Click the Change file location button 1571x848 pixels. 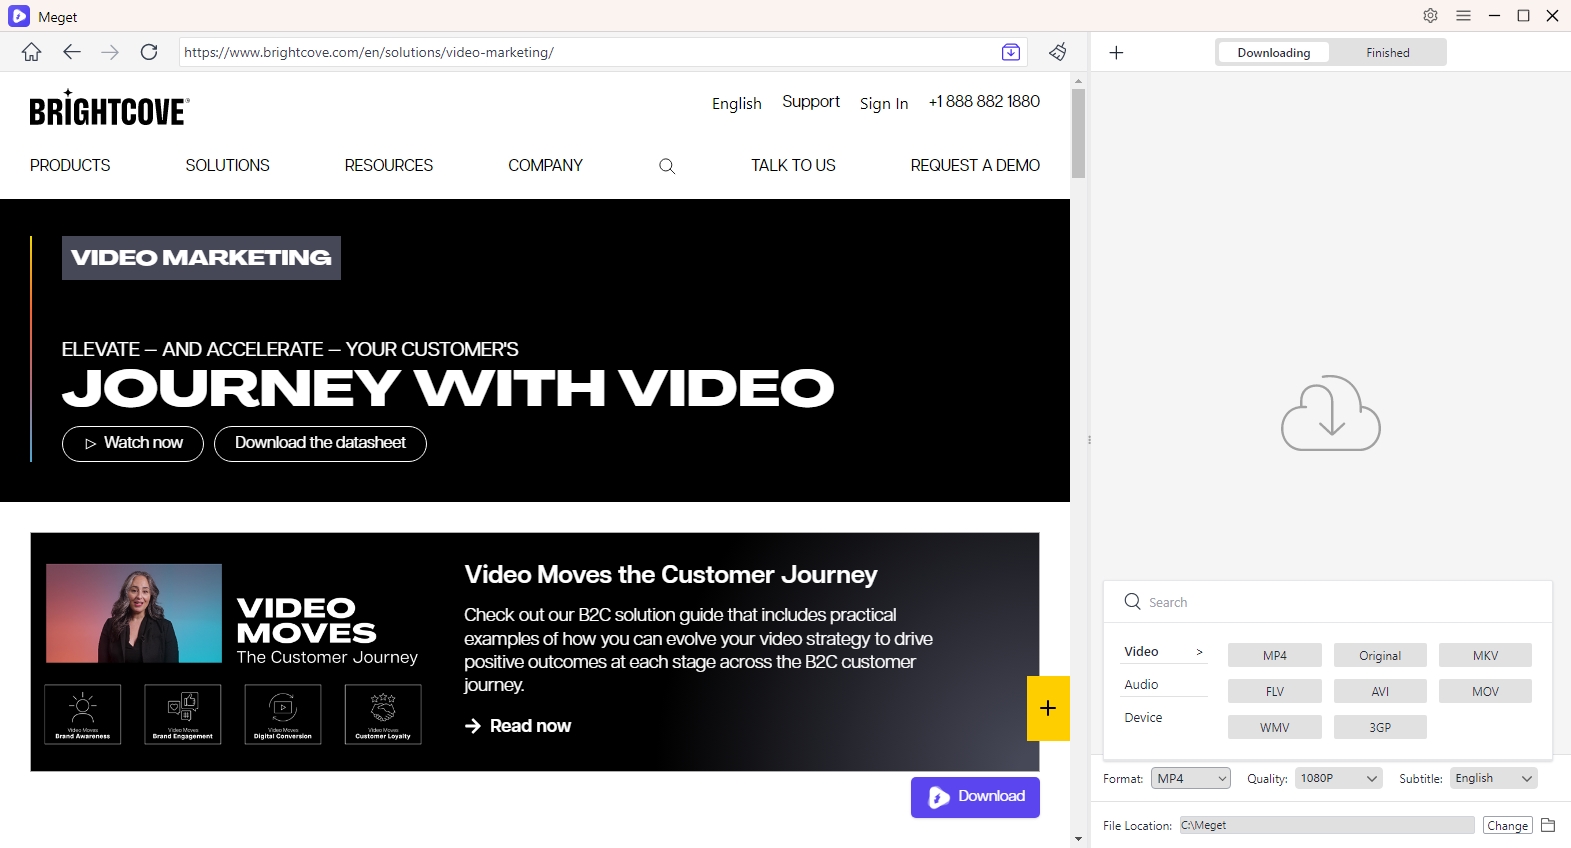coord(1507,825)
